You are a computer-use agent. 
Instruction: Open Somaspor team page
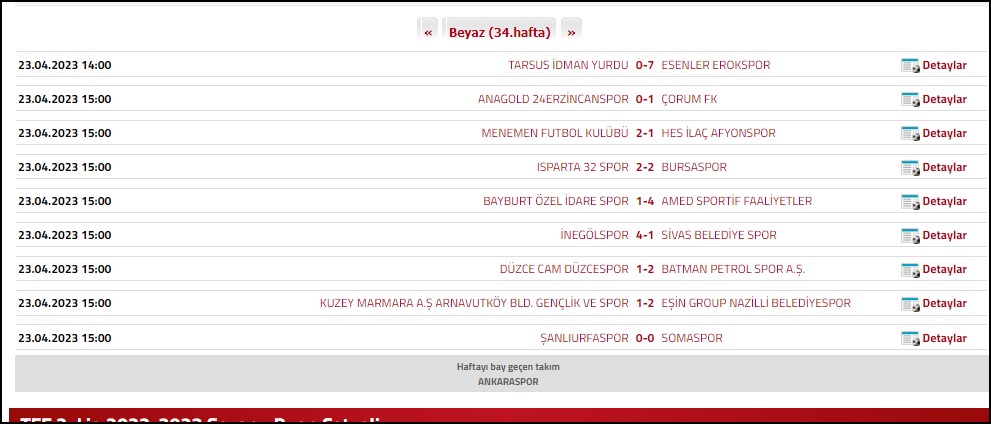point(691,338)
